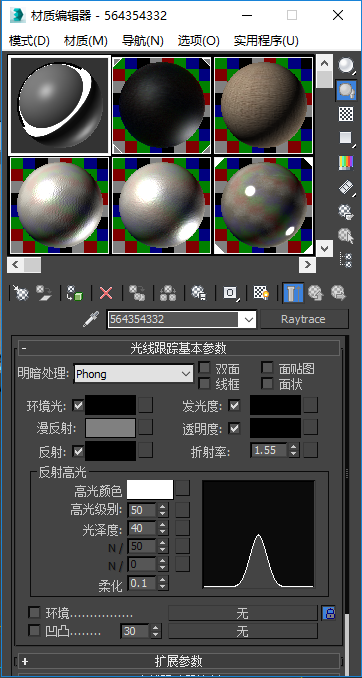Open the 实用程序(U) menu
Viewport: 362px width, 678px height.
tap(266, 41)
